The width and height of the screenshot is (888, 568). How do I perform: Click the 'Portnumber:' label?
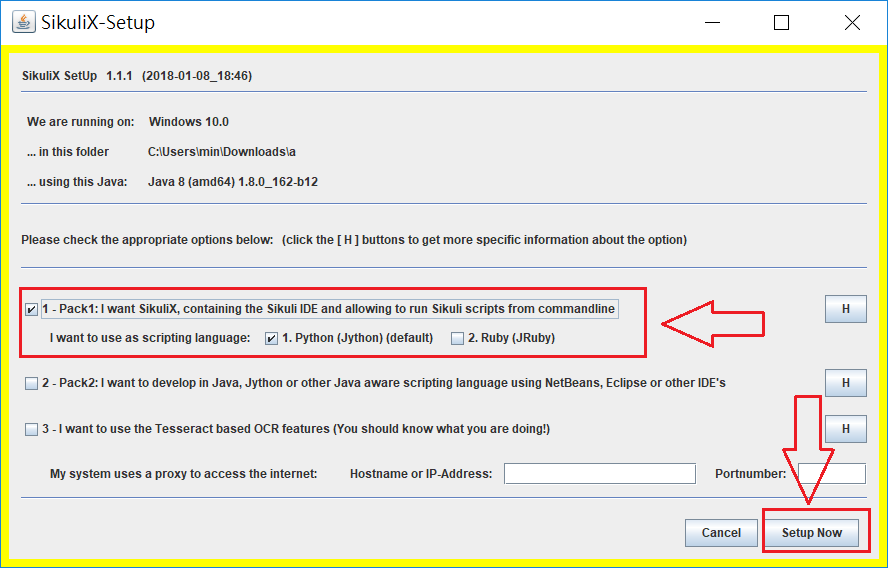(x=750, y=473)
